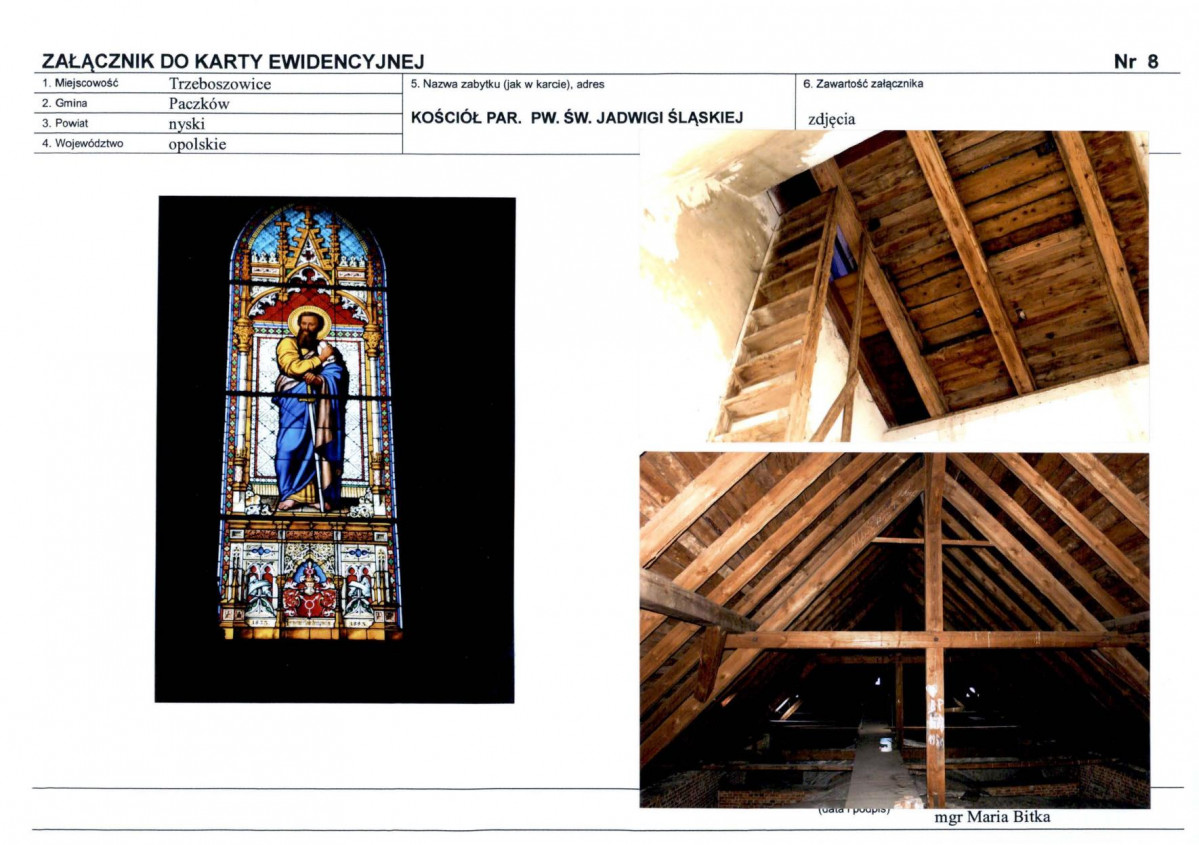
Task: Click the label 1. Miejscowość
Action: (x=80, y=83)
